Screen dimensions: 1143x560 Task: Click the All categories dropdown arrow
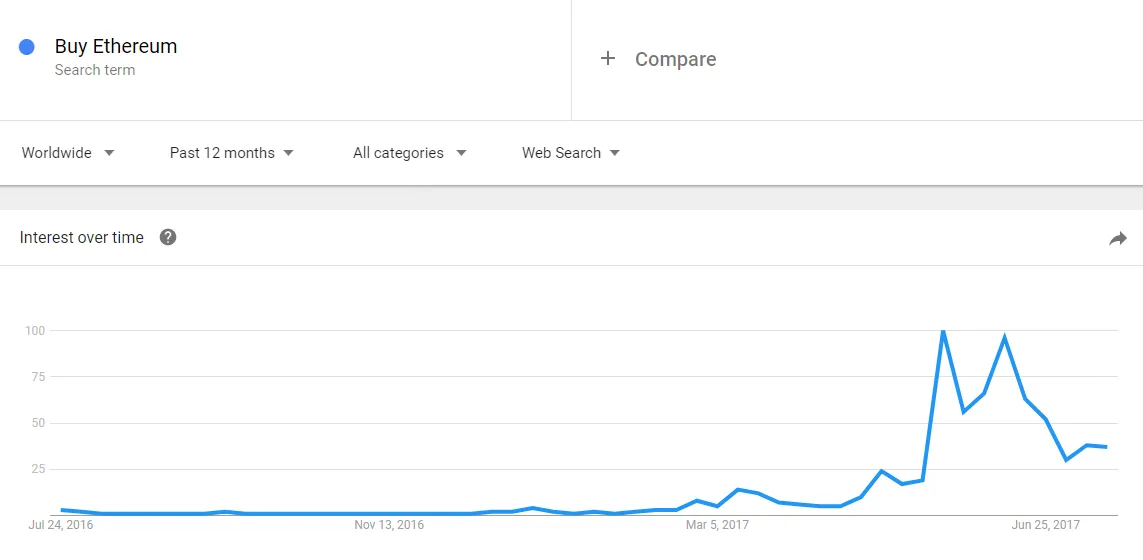tap(461, 153)
